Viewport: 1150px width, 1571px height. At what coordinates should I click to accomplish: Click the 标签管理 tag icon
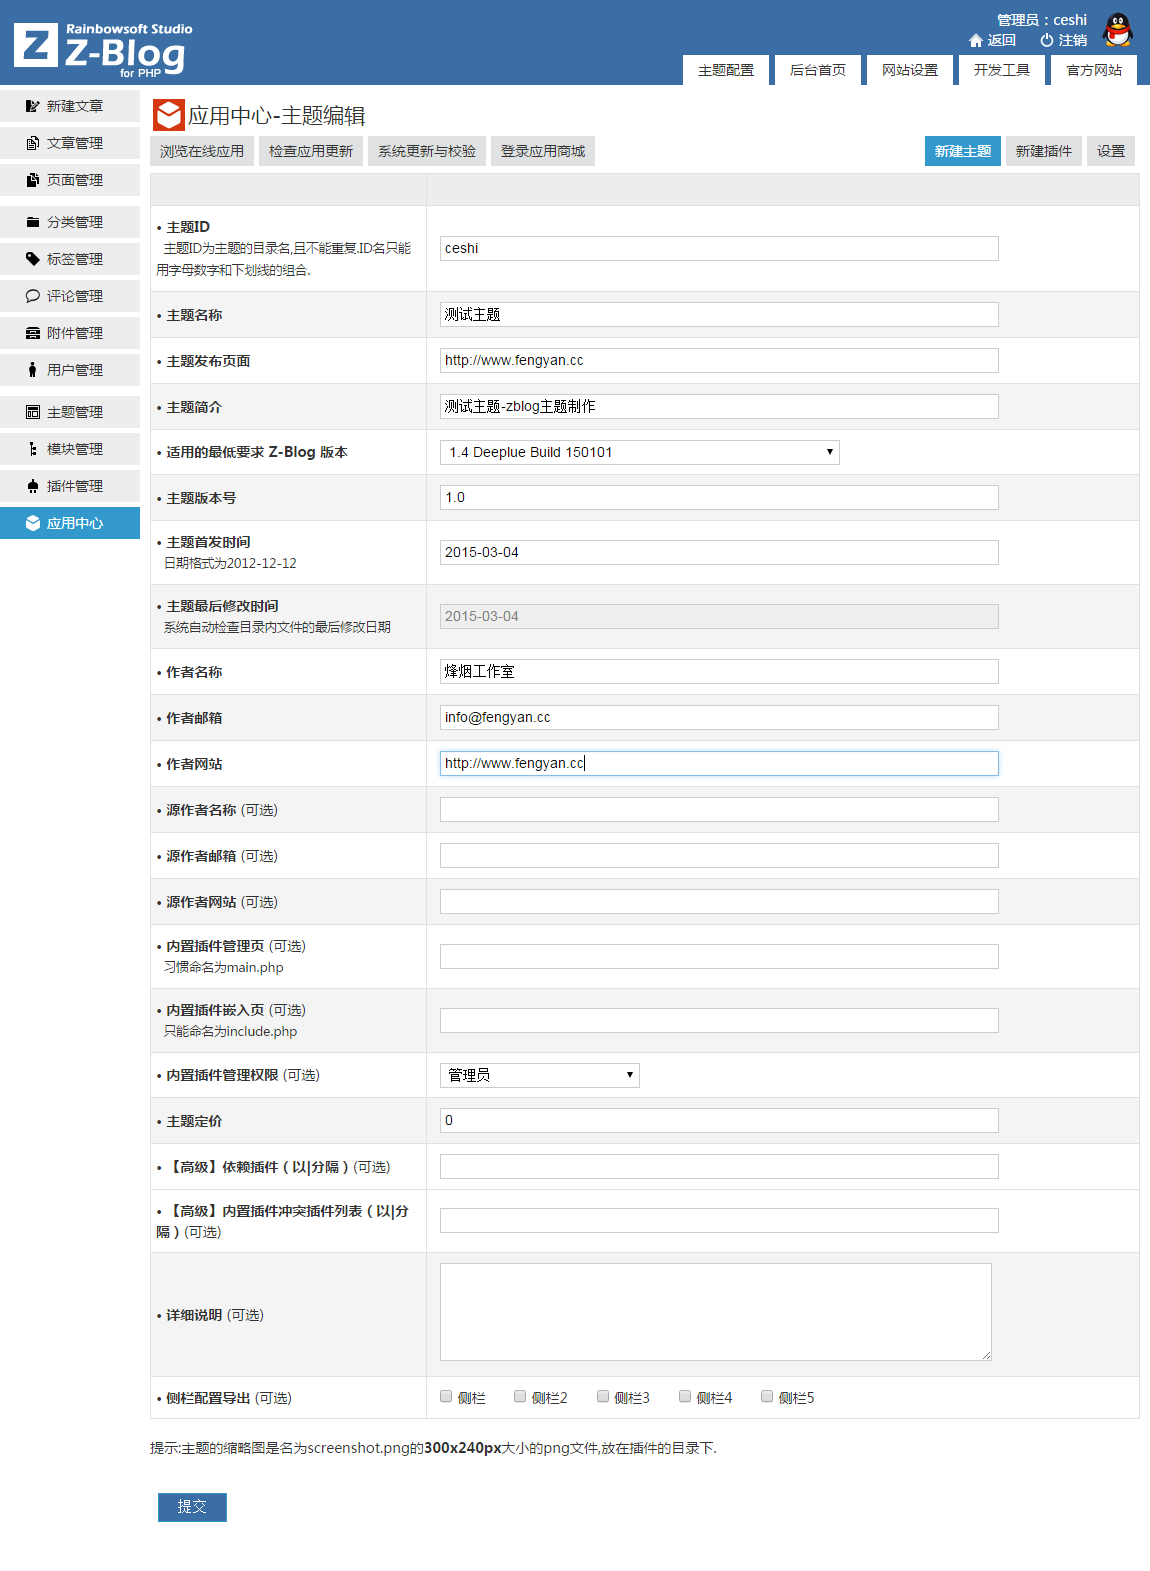pos(33,259)
